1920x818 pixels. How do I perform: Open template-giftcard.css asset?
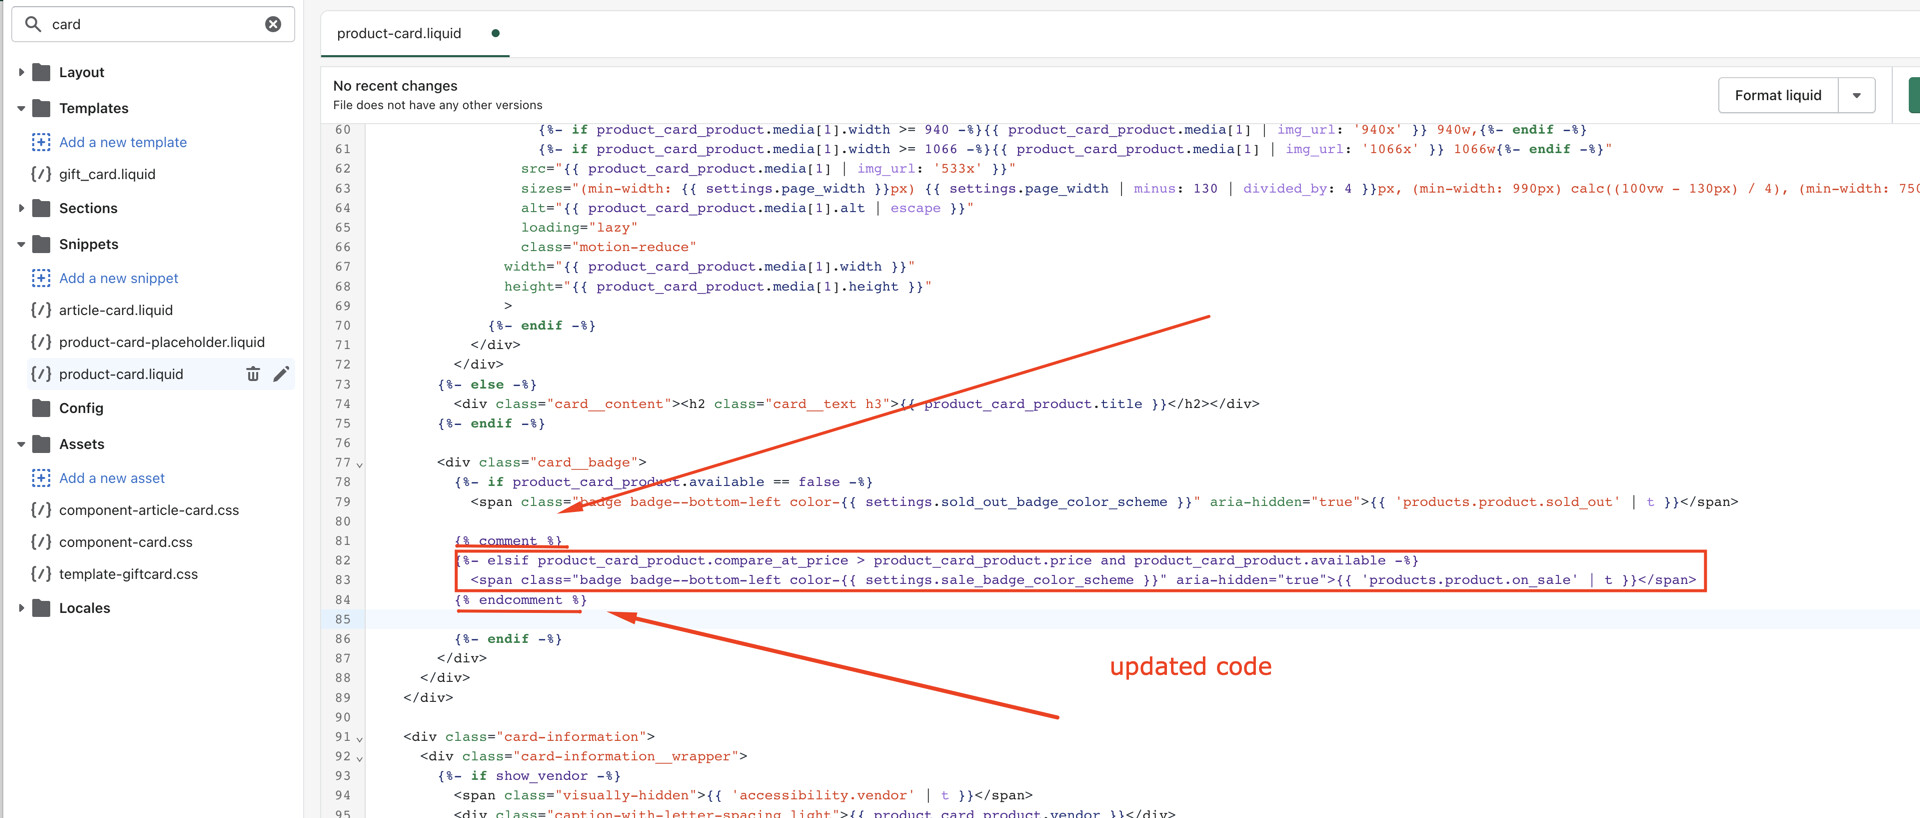point(128,574)
